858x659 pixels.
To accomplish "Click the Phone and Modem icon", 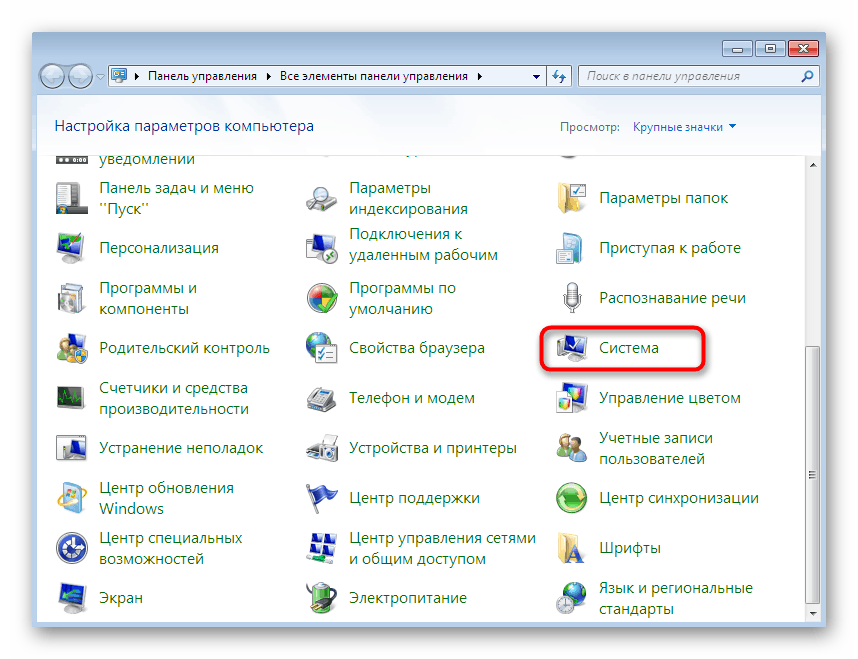I will (x=322, y=398).
